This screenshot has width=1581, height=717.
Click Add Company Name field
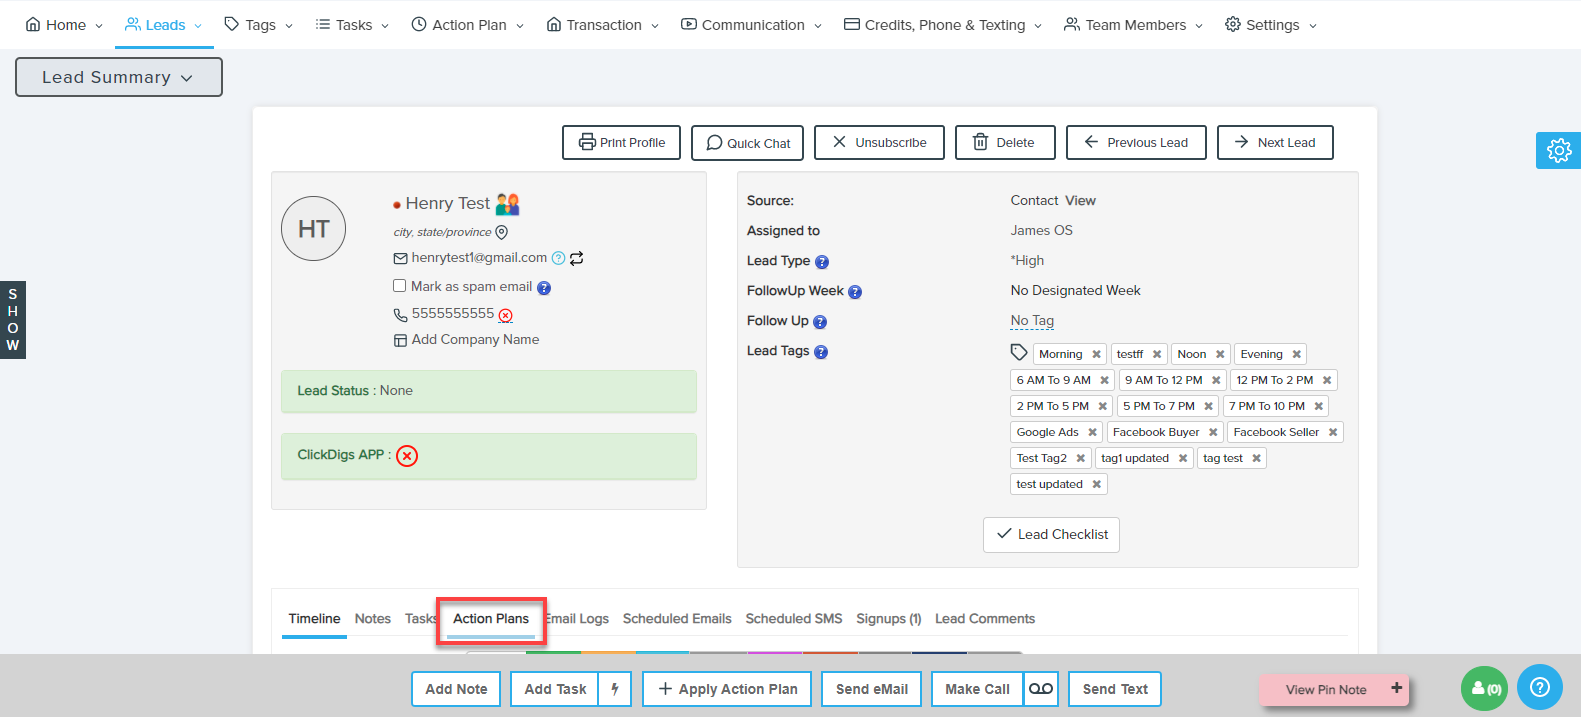(475, 340)
